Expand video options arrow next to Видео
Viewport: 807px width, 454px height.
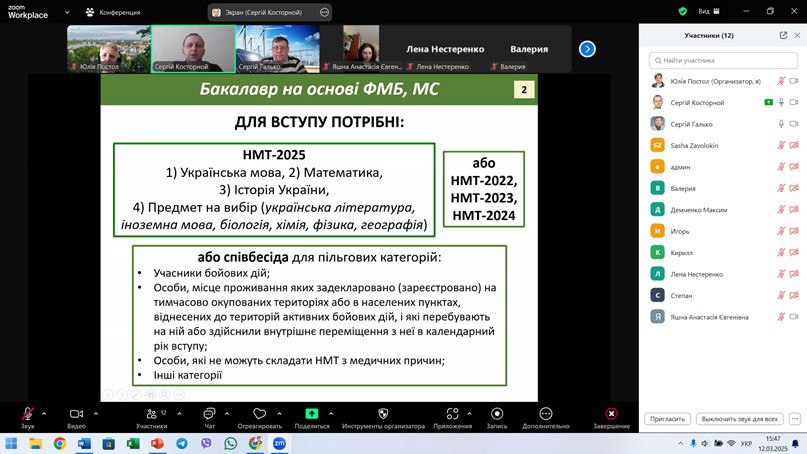[96, 413]
